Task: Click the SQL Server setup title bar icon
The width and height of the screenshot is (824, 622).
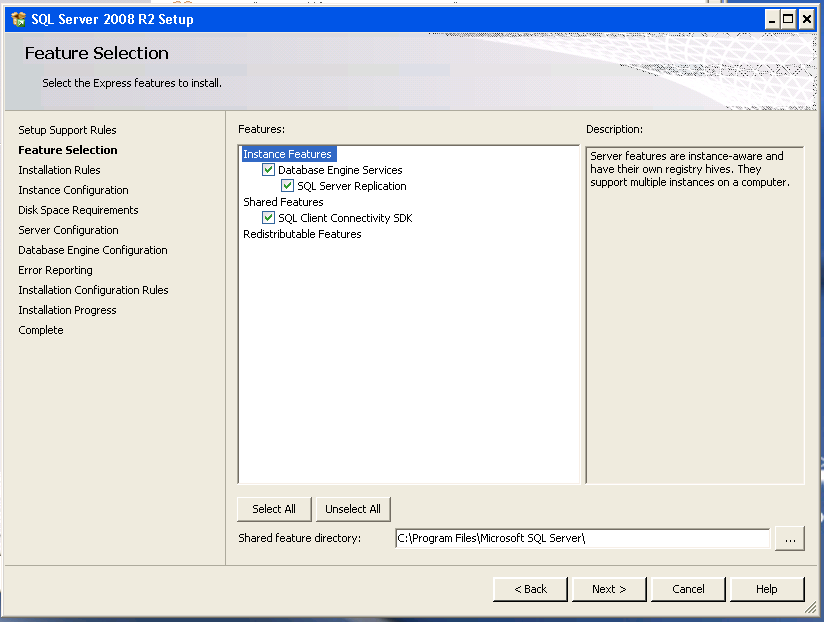Action: point(18,19)
